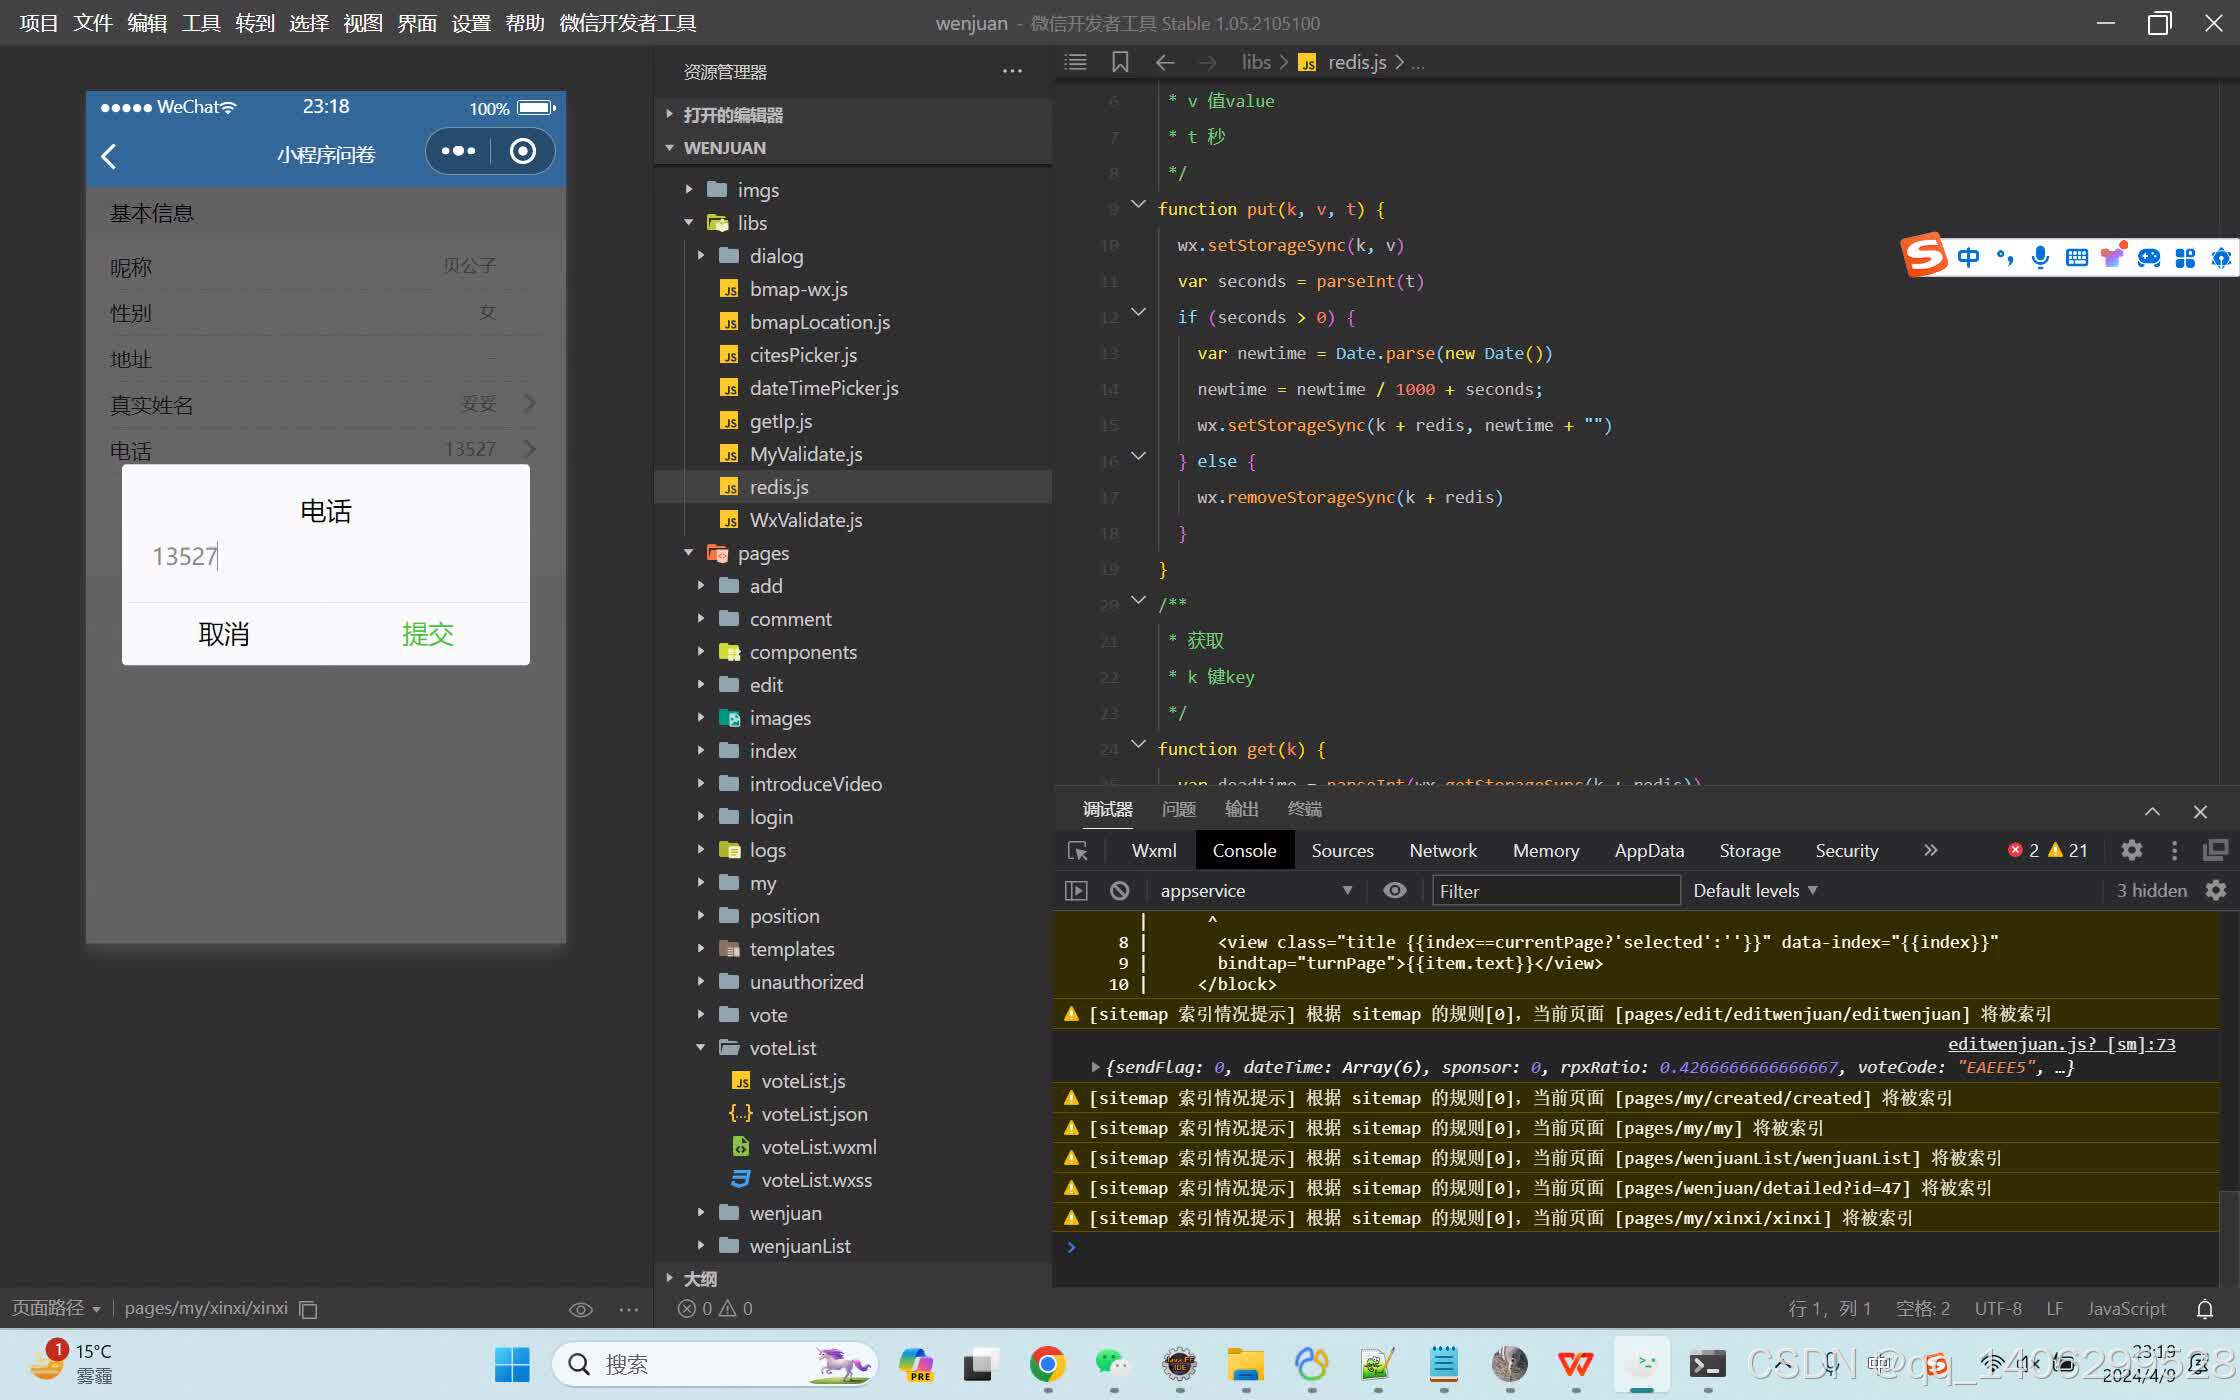
Task: Select the element inspector arrow icon
Action: [x=1078, y=850]
